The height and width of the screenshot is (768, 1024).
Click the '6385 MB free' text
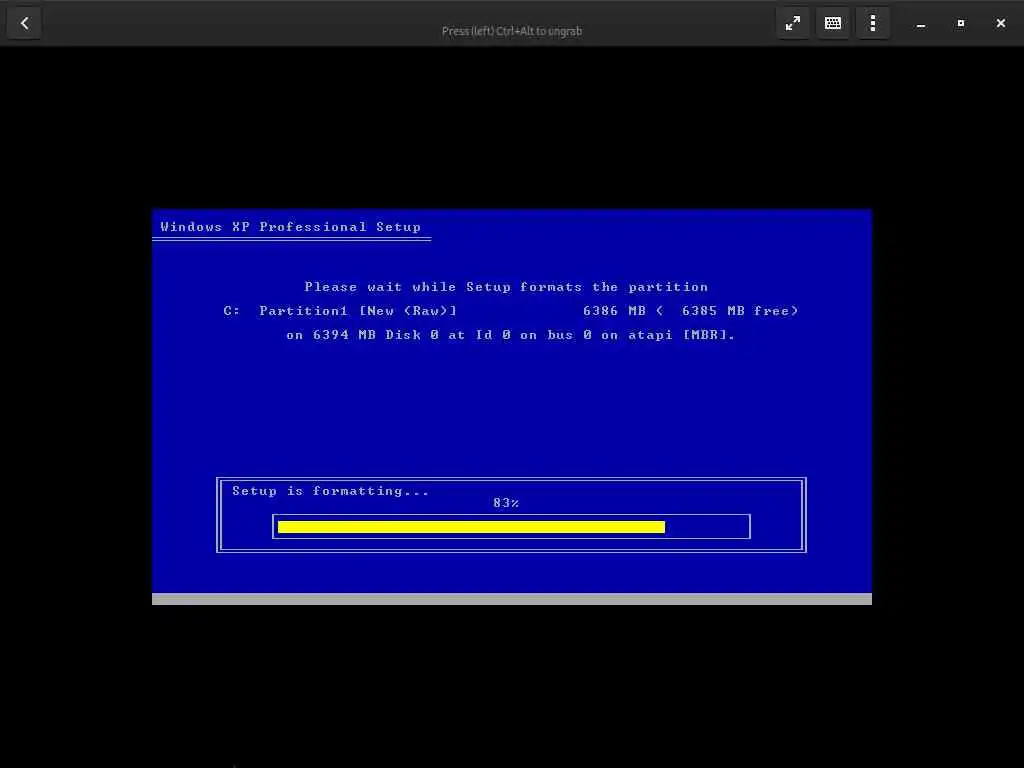click(x=735, y=311)
